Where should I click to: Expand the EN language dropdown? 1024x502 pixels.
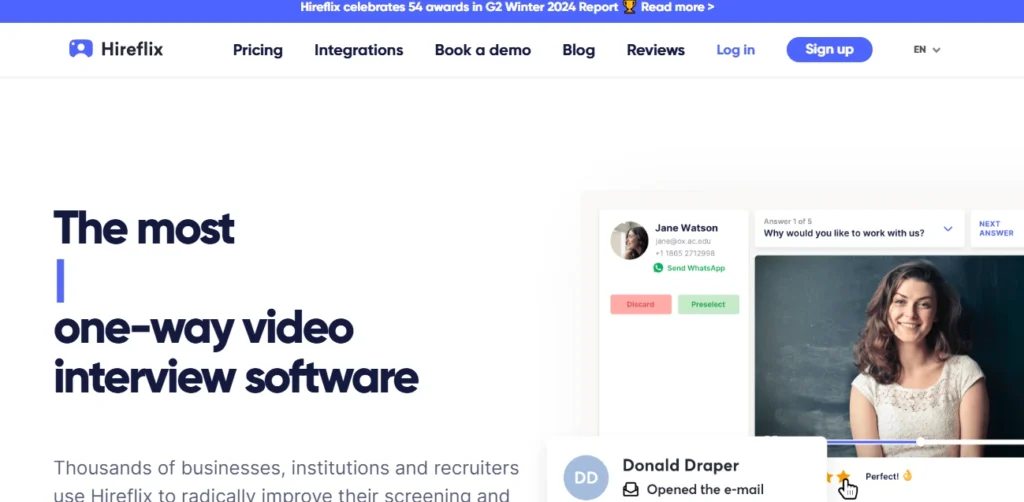tap(927, 50)
